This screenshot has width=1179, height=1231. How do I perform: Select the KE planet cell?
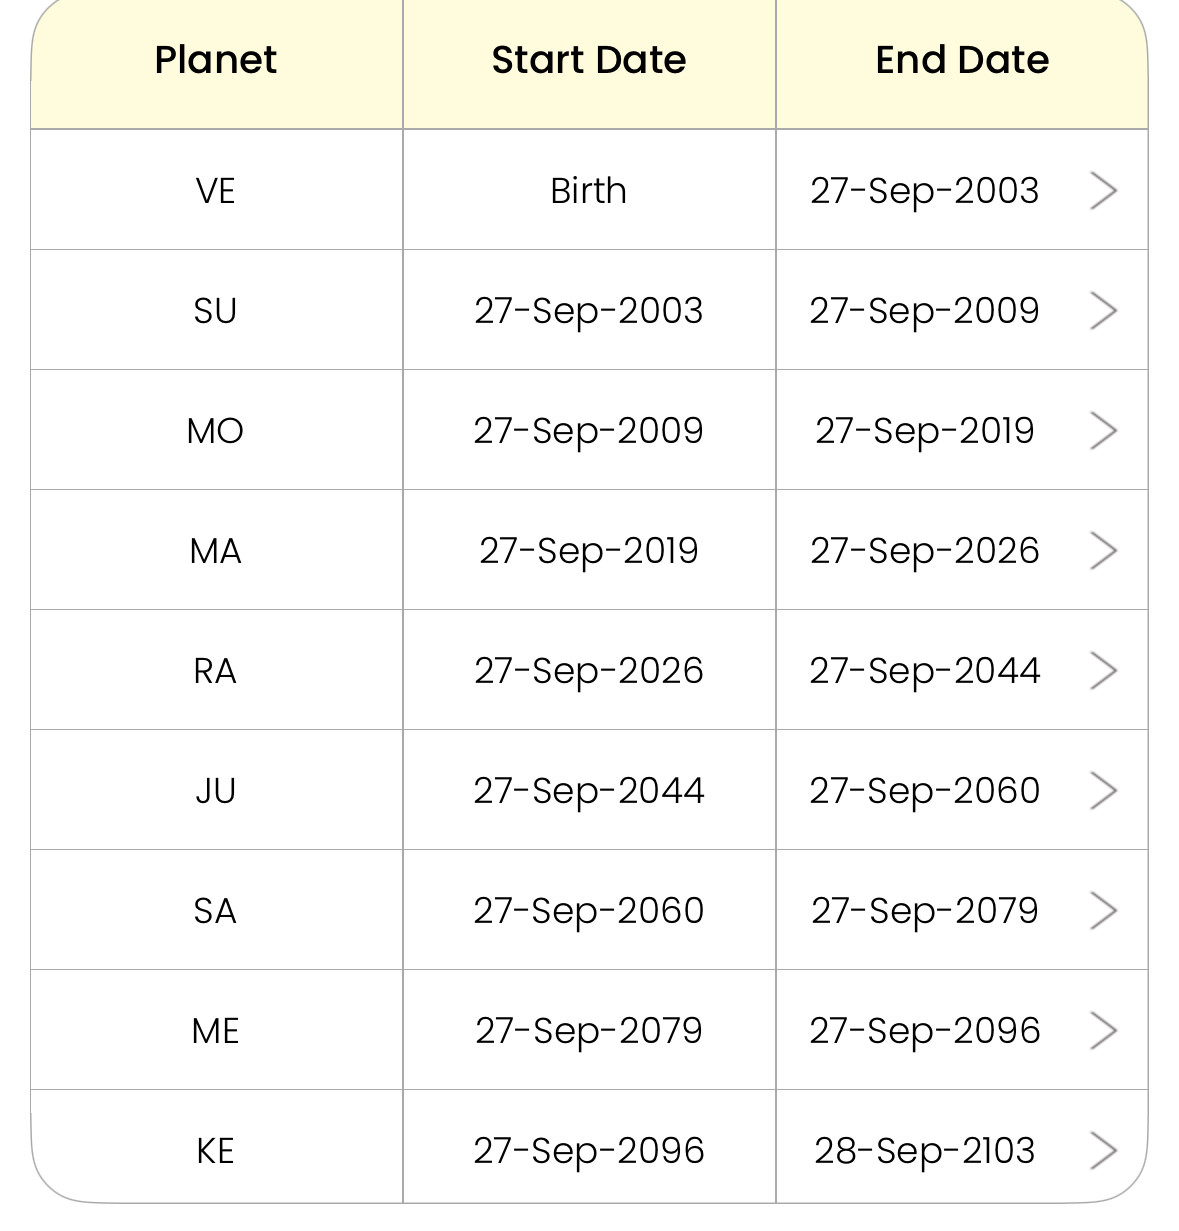[x=216, y=1150]
